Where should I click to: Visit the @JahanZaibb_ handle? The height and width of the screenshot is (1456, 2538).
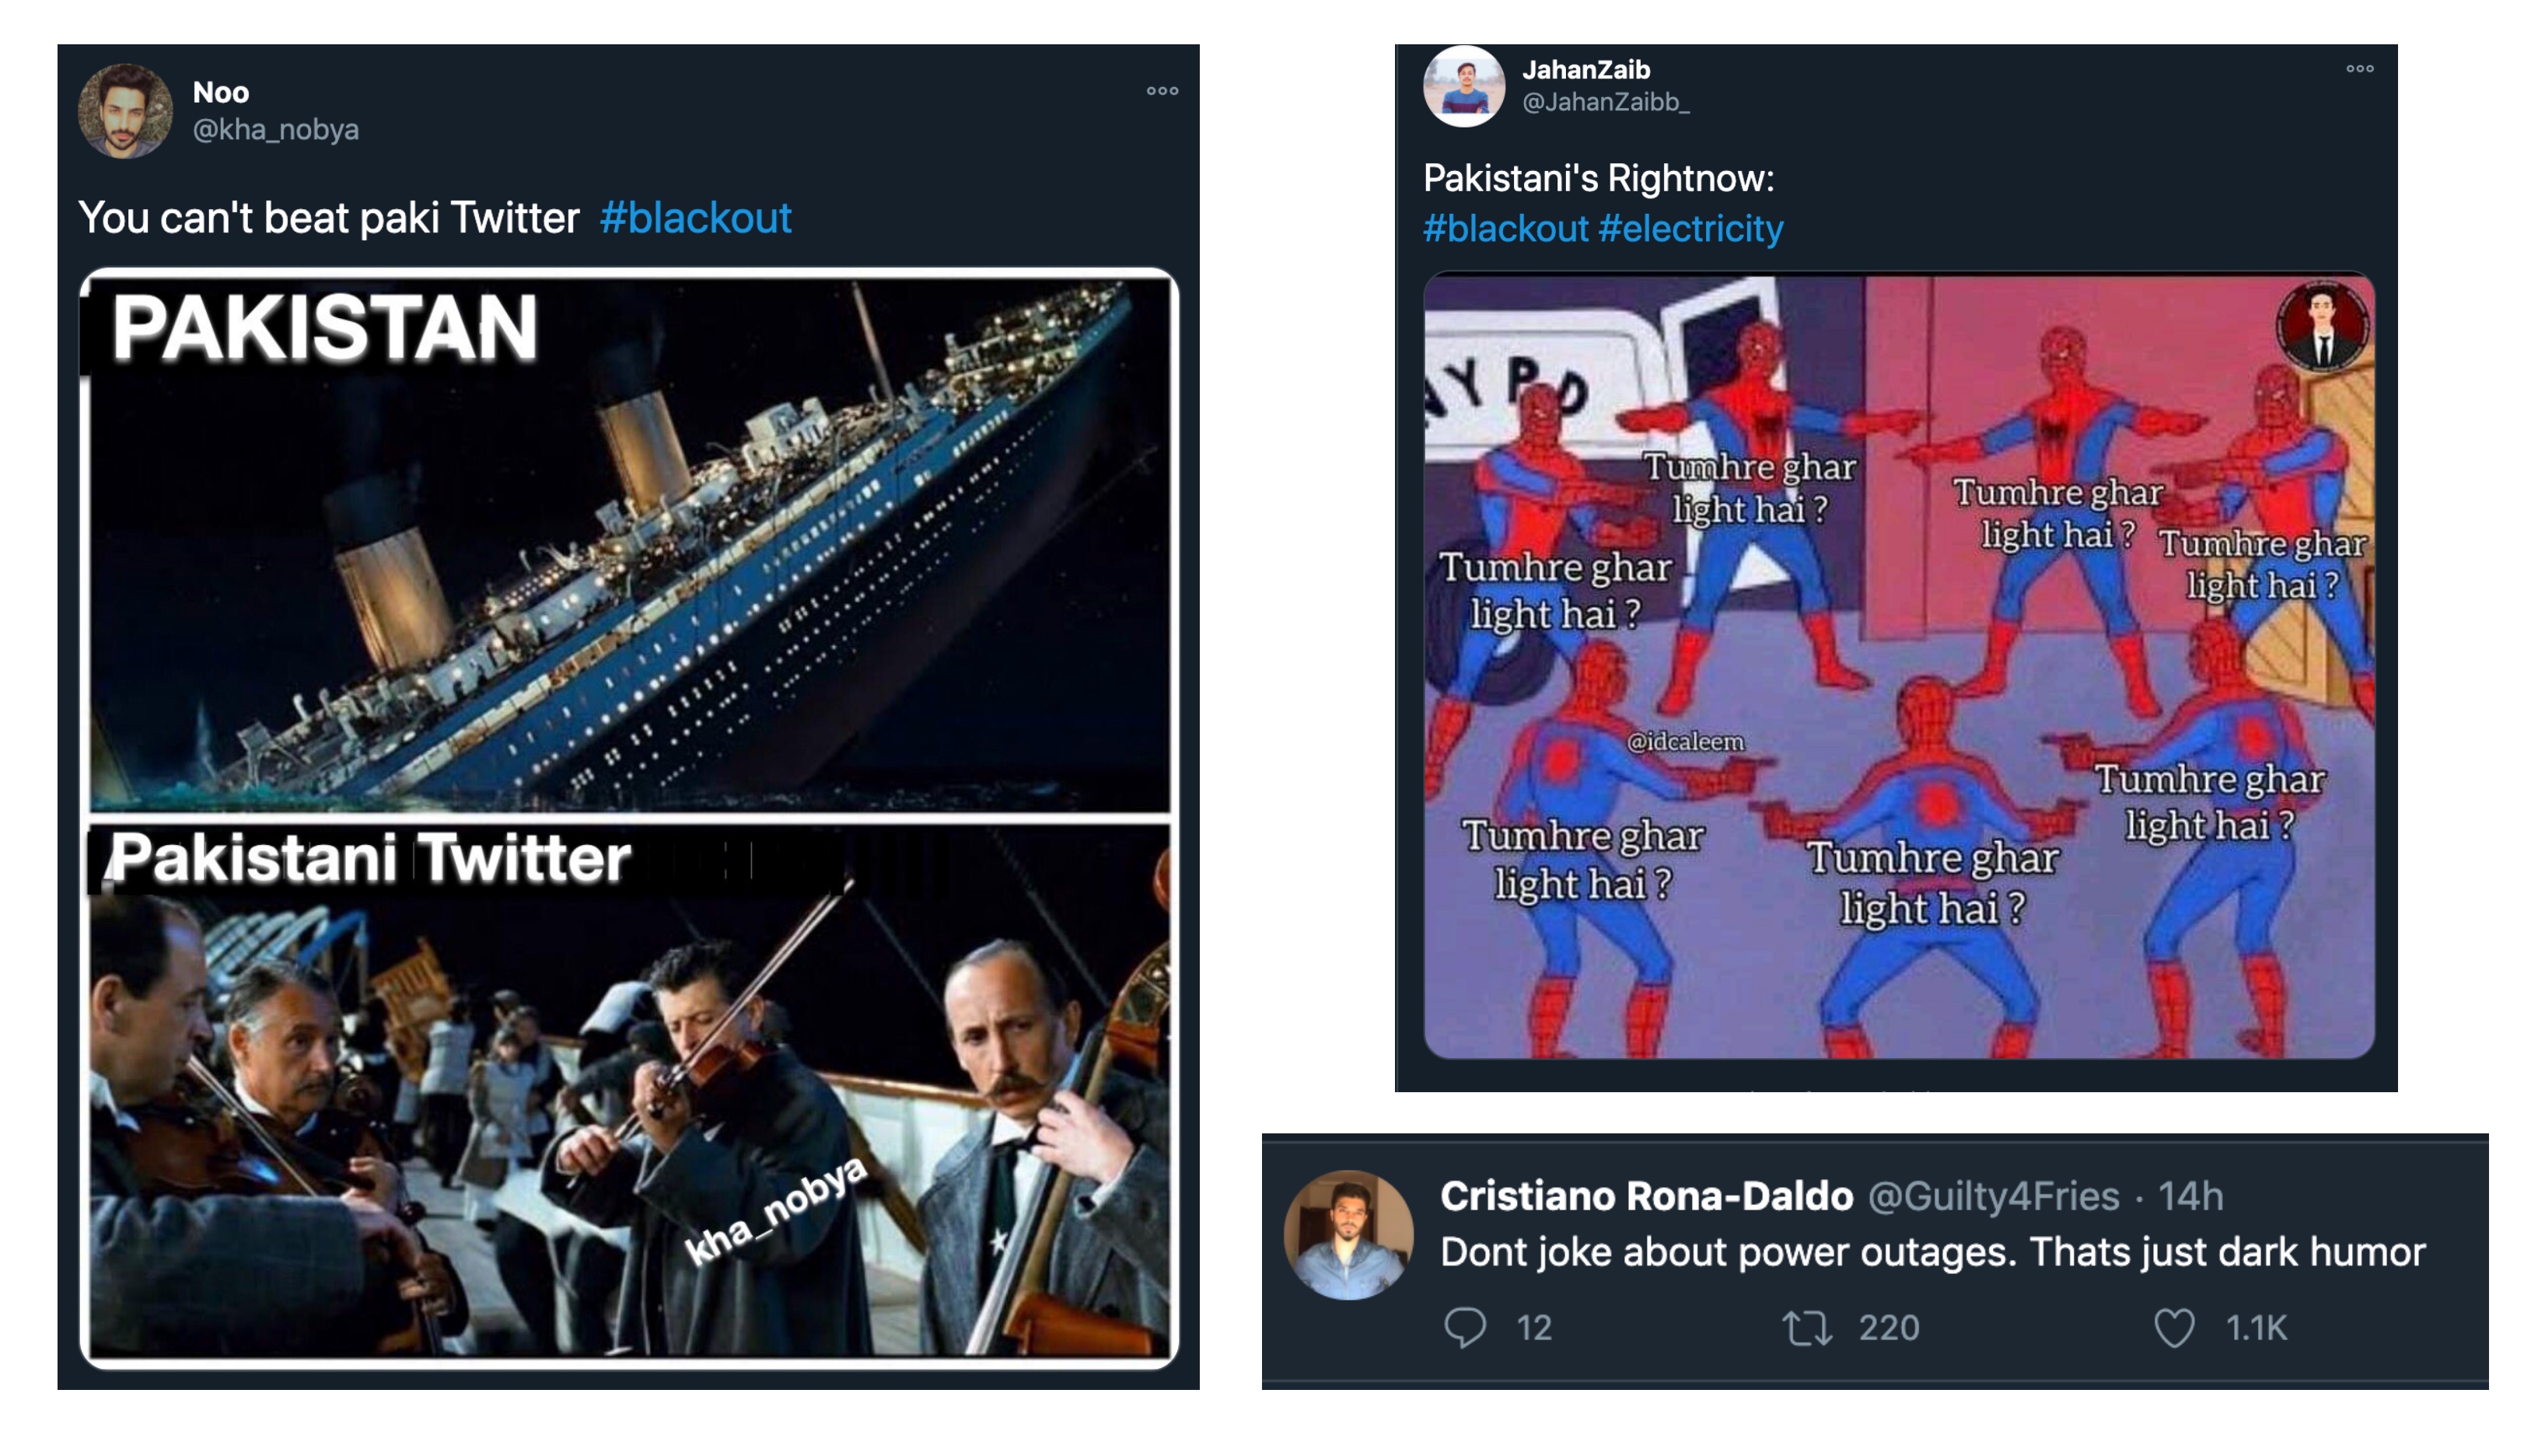(x=1605, y=102)
